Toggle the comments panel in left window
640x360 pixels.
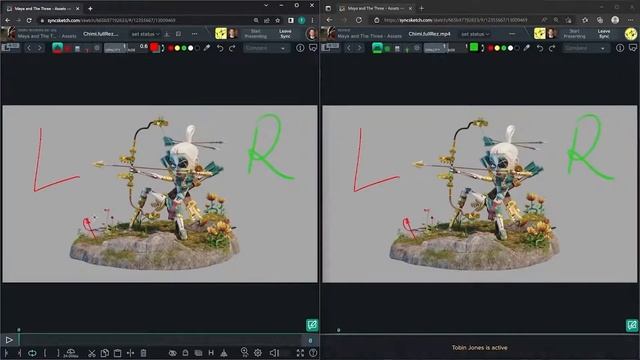[x=313, y=48]
